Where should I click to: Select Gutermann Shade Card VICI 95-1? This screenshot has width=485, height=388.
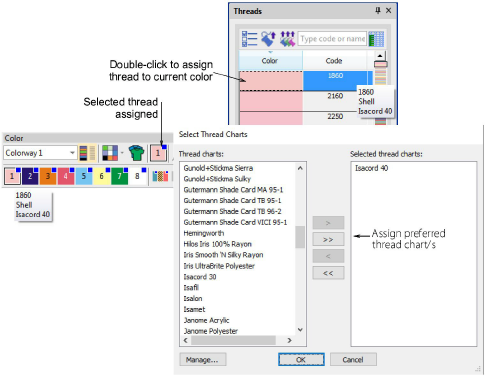click(235, 222)
